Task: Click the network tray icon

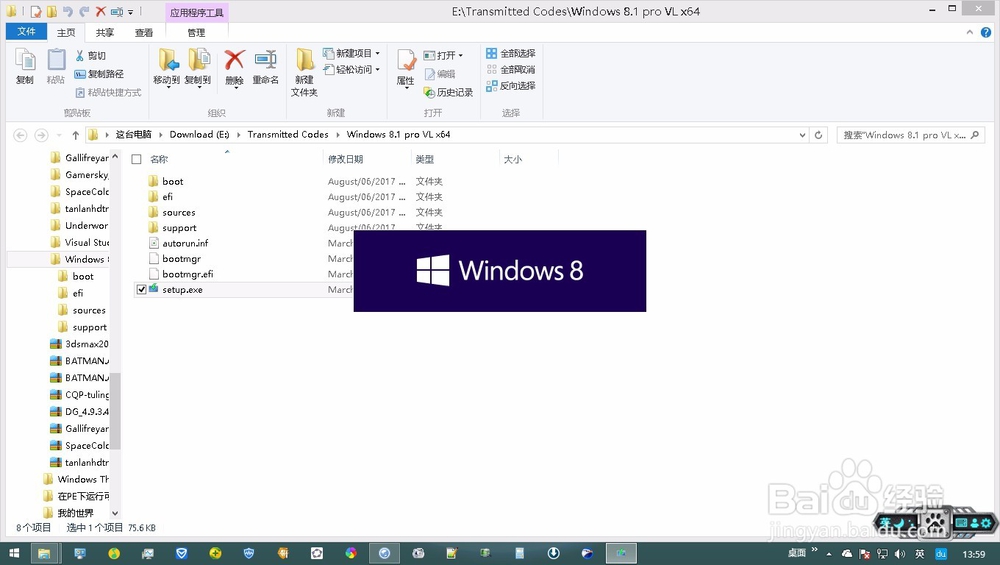Action: point(882,554)
